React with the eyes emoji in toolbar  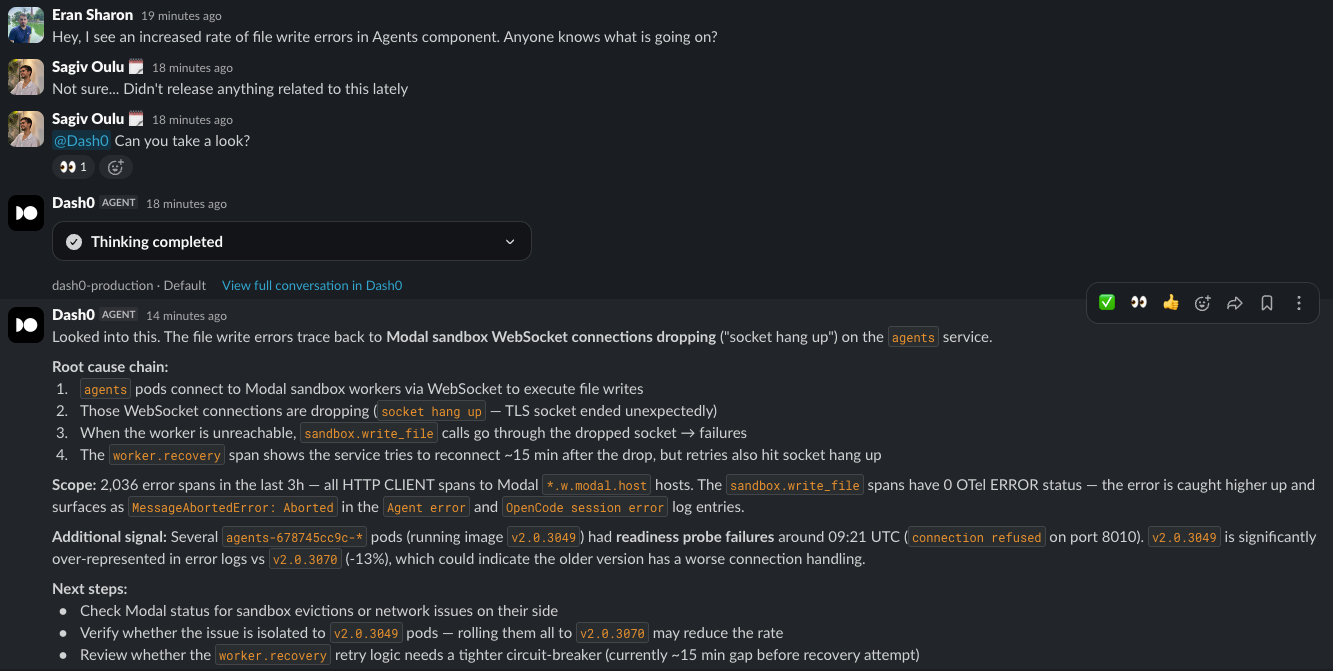[1139, 303]
